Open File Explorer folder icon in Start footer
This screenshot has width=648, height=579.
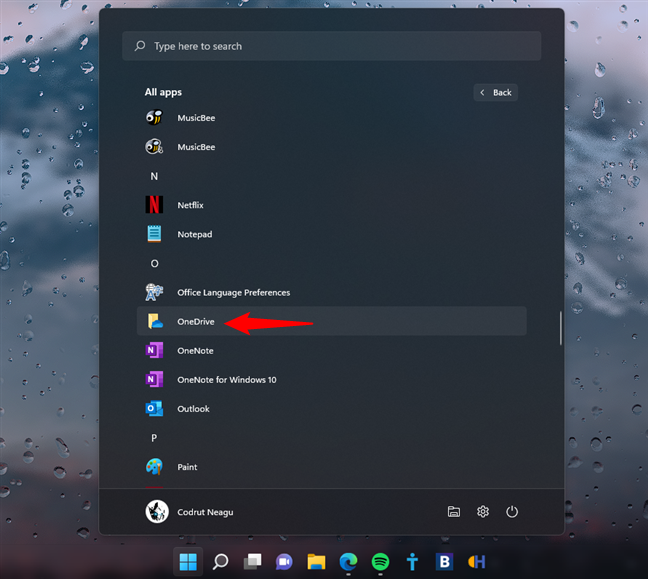pos(454,512)
